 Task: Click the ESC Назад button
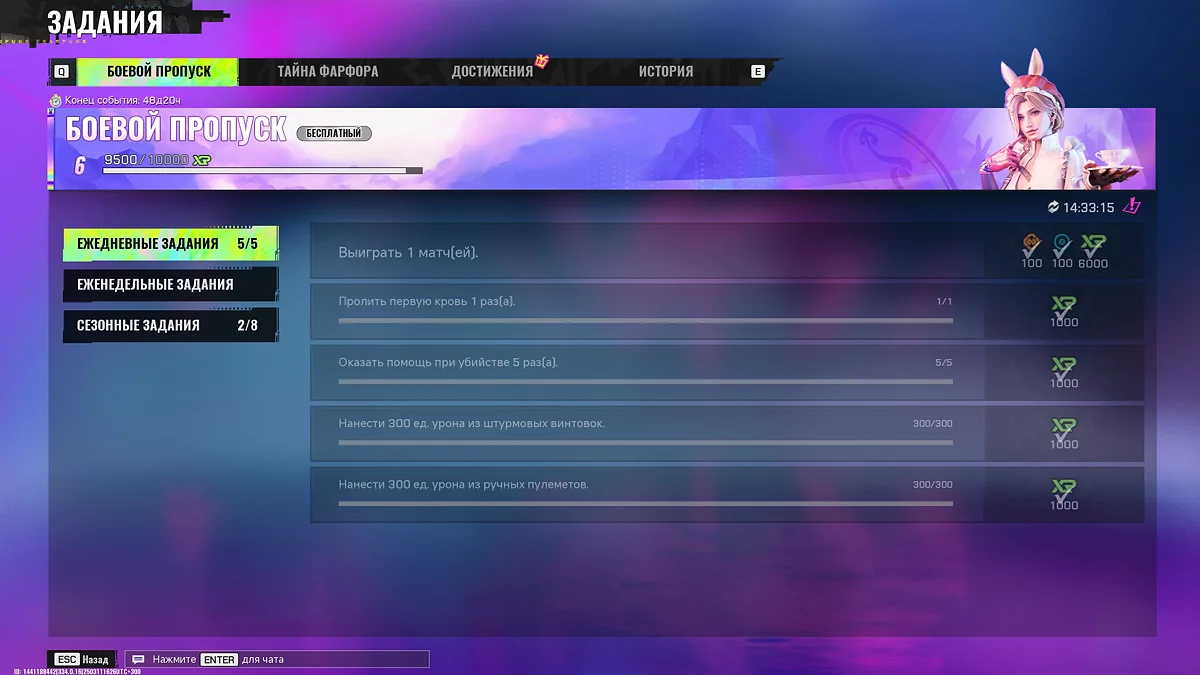pos(82,660)
